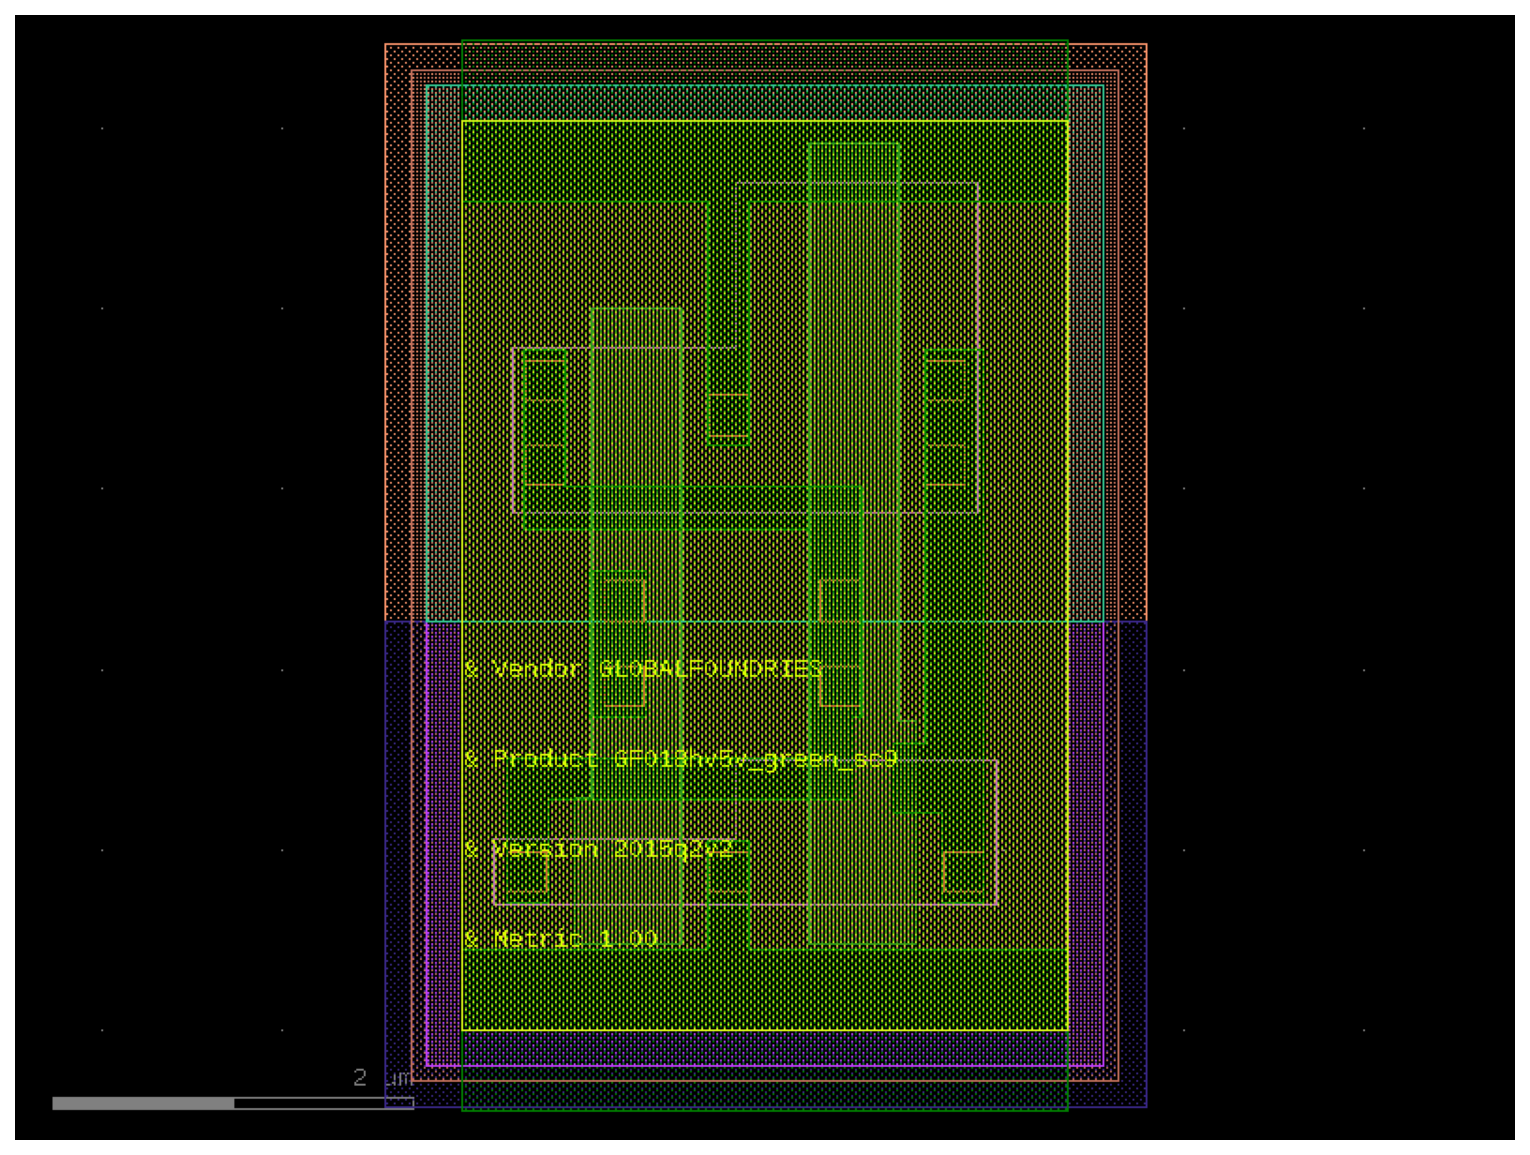Select the '& Product GF018hv5v_green_sc9' label
The width and height of the screenshot is (1530, 1155).
pos(680,759)
